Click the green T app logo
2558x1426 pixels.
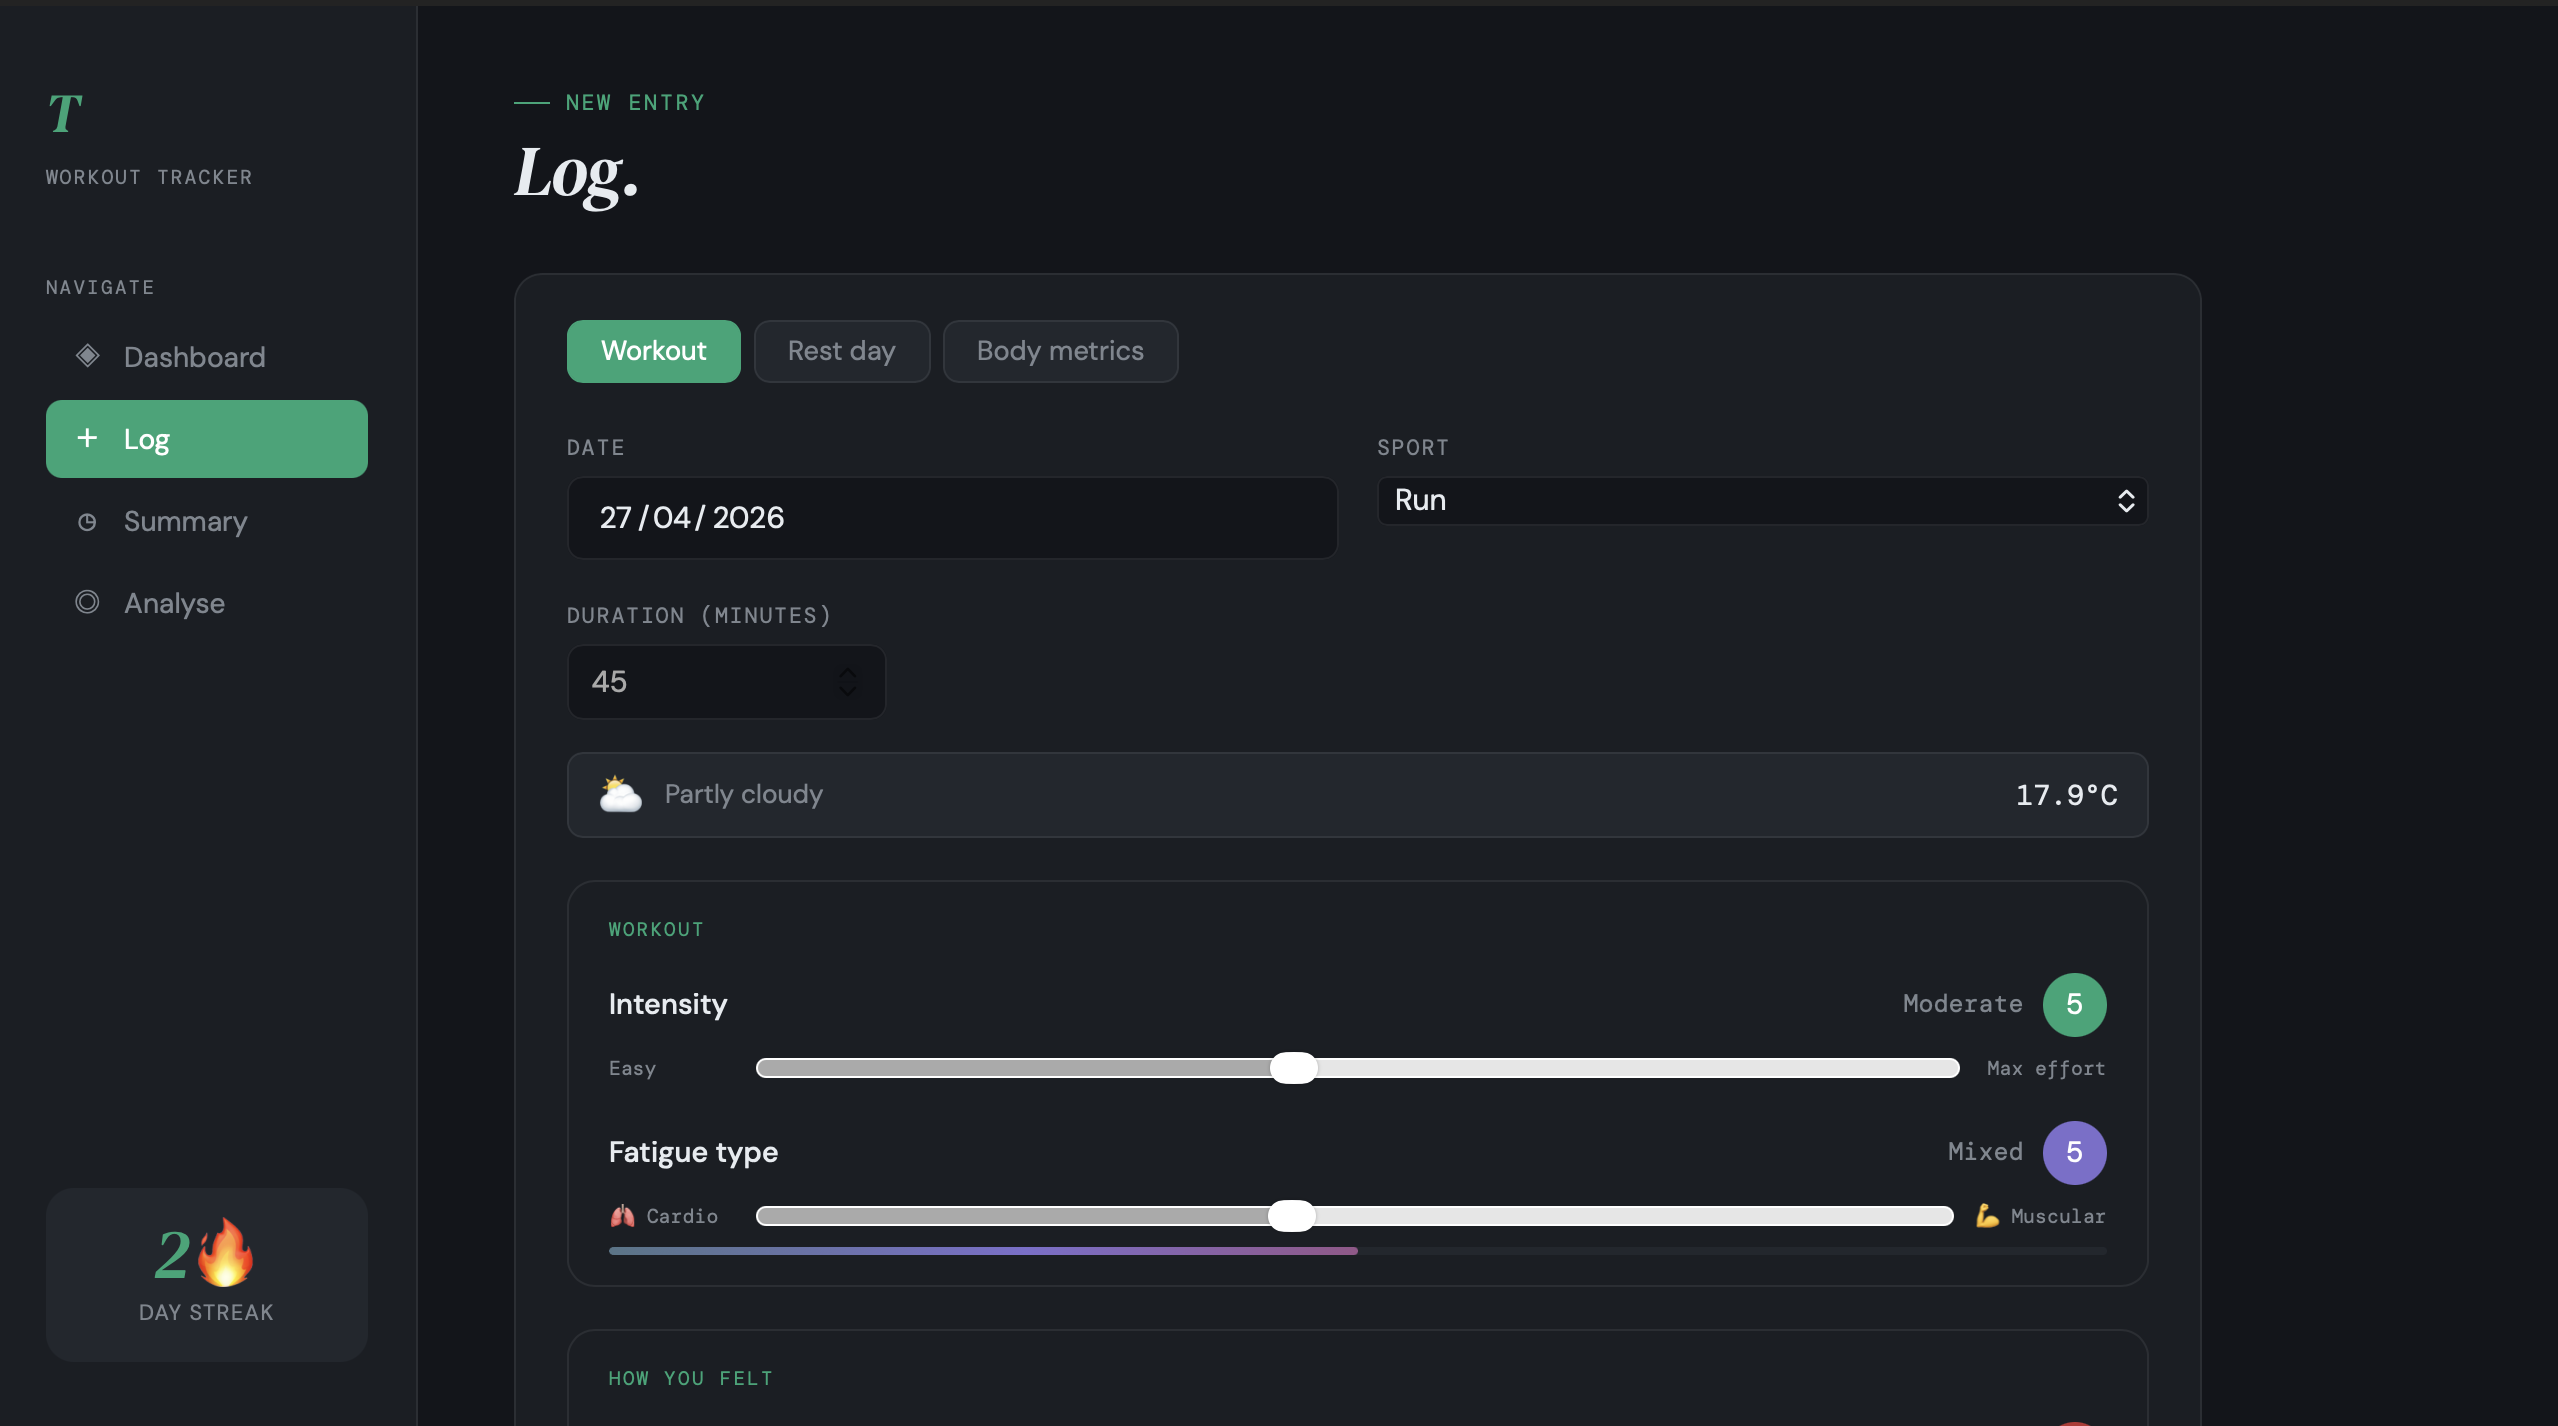click(x=65, y=113)
